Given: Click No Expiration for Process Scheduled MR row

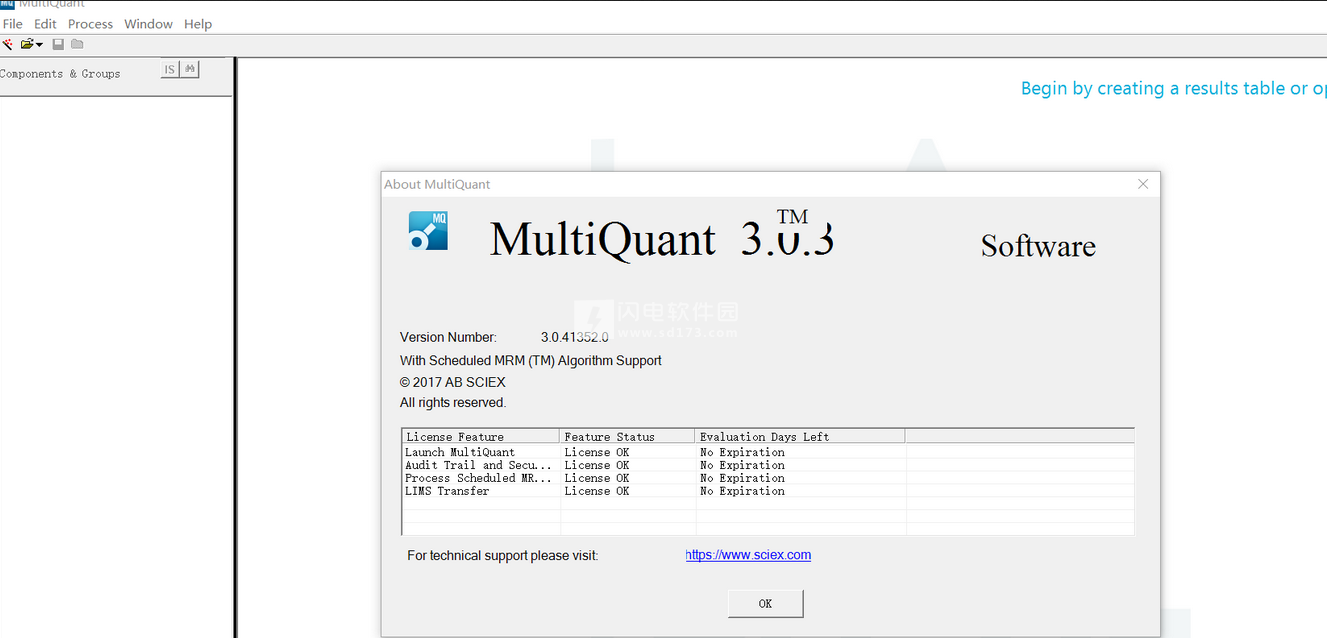Looking at the screenshot, I should (742, 478).
